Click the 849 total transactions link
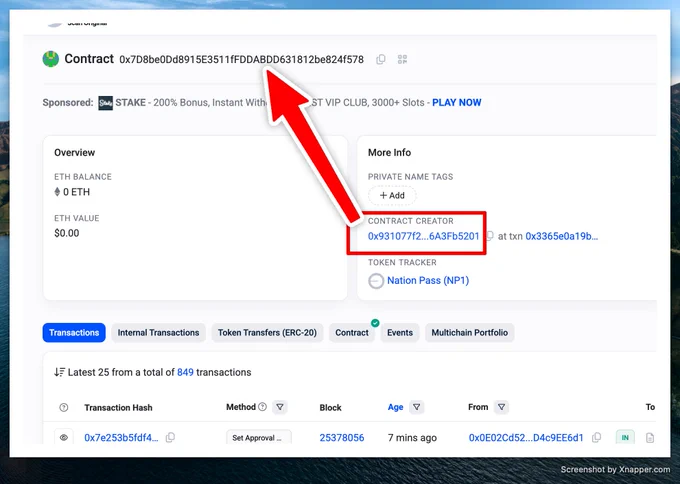The width and height of the screenshot is (680, 484). pos(185,372)
